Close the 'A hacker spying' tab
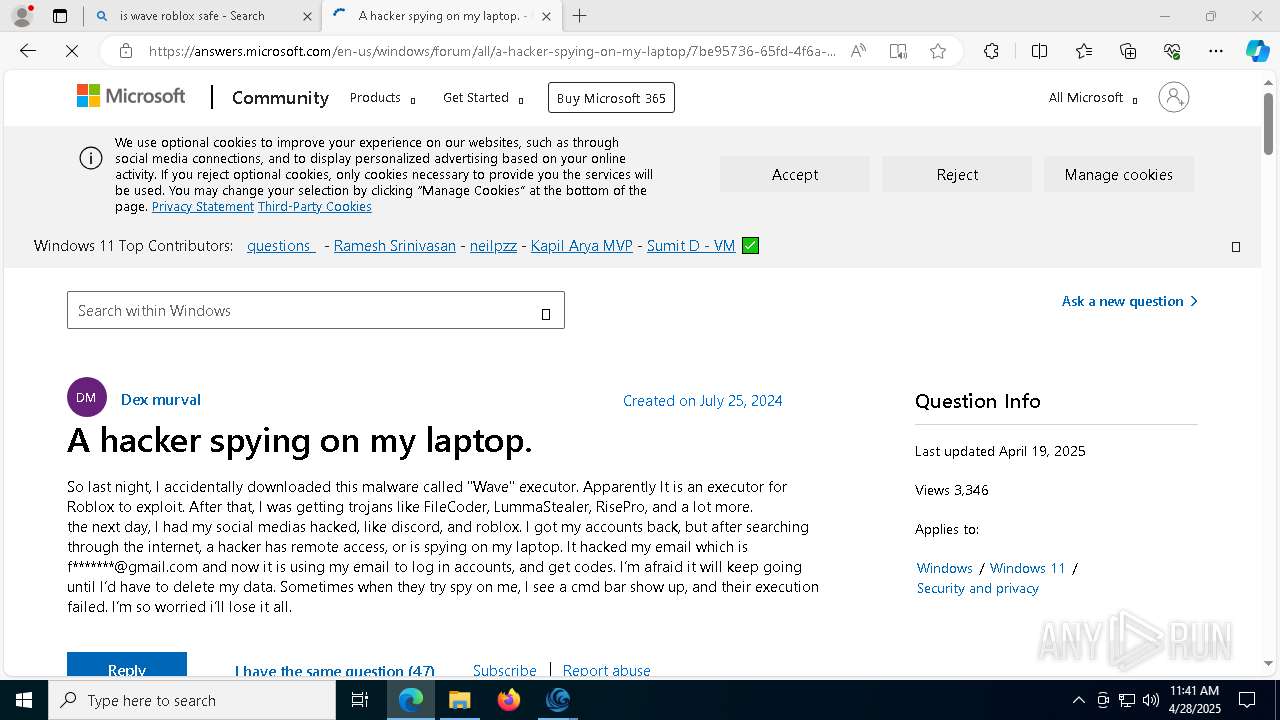1280x720 pixels. pos(546,16)
